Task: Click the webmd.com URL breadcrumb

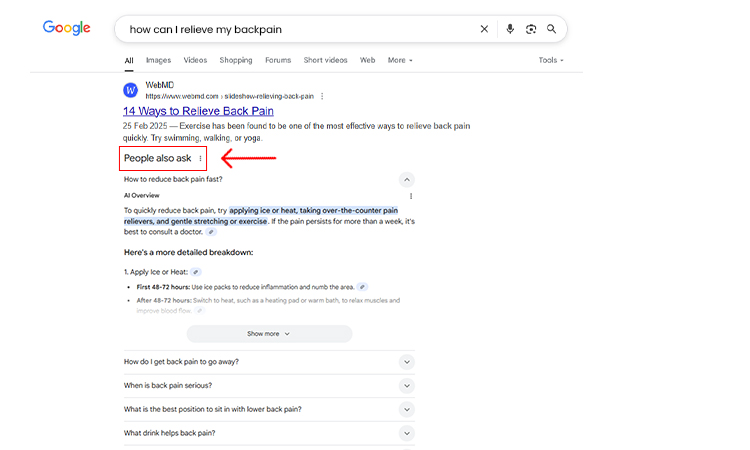Action: click(230, 96)
